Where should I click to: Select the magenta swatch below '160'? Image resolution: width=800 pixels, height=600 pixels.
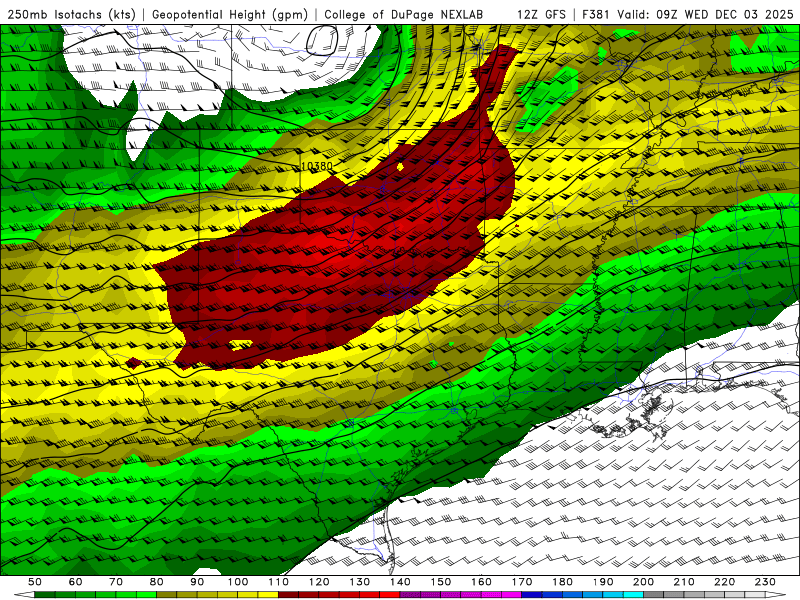click(x=491, y=595)
